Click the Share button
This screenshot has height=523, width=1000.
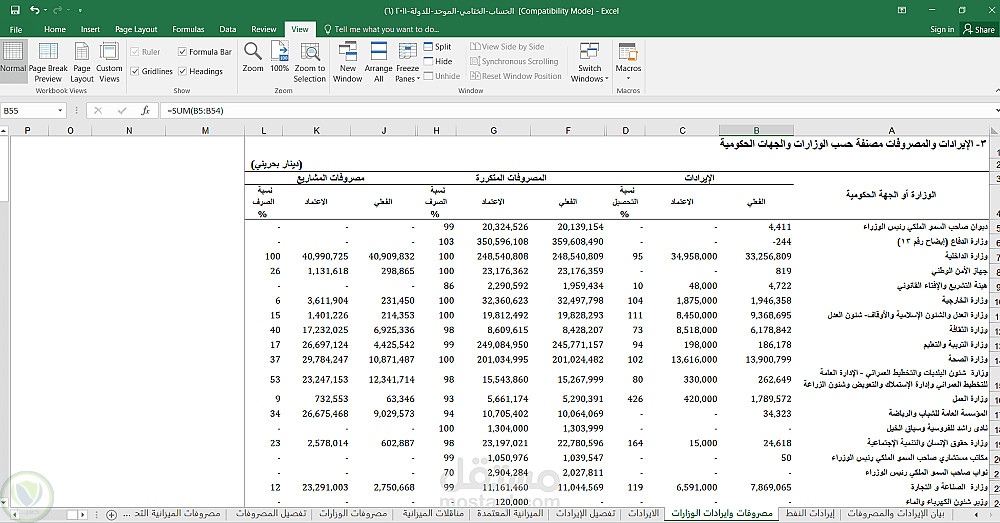[978, 30]
